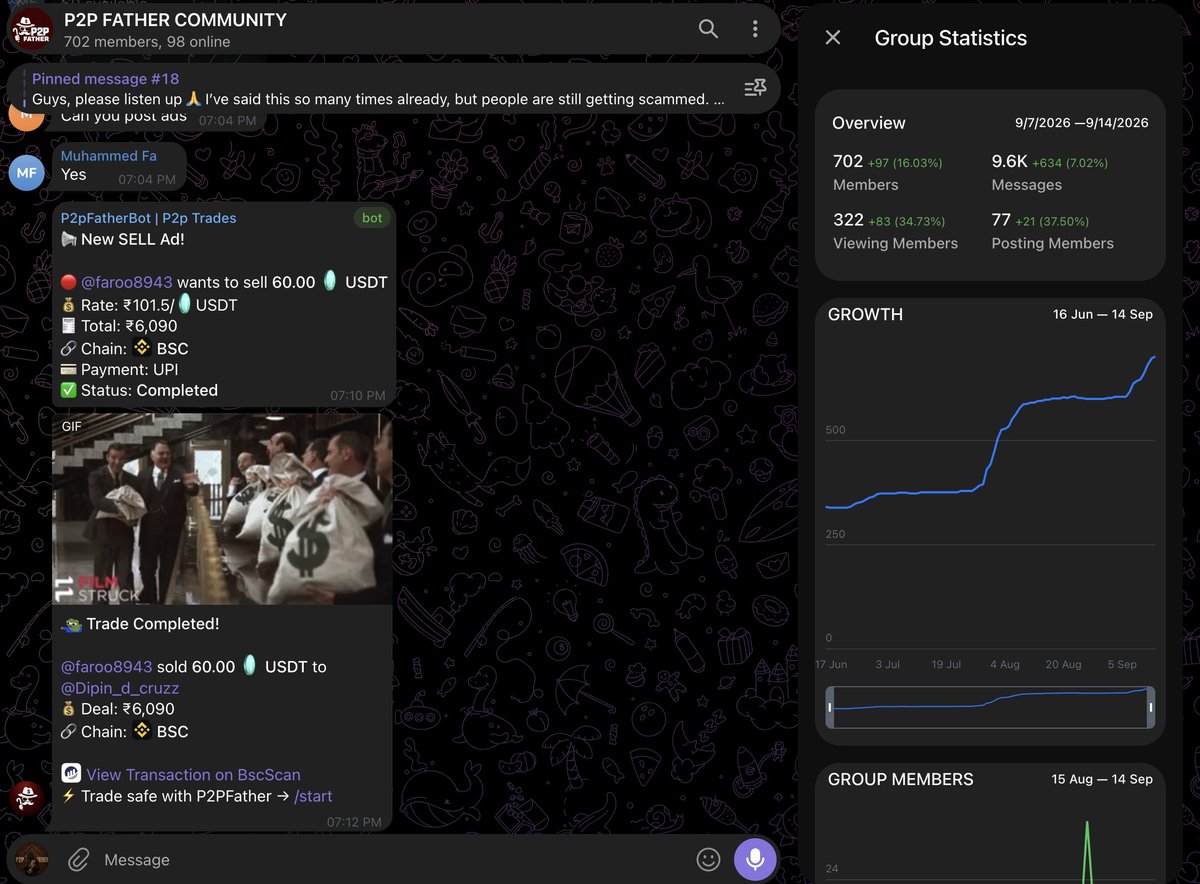Click the 702 members, 98 online subtitle
This screenshot has width=1200, height=884.
pyautogui.click(x=147, y=42)
